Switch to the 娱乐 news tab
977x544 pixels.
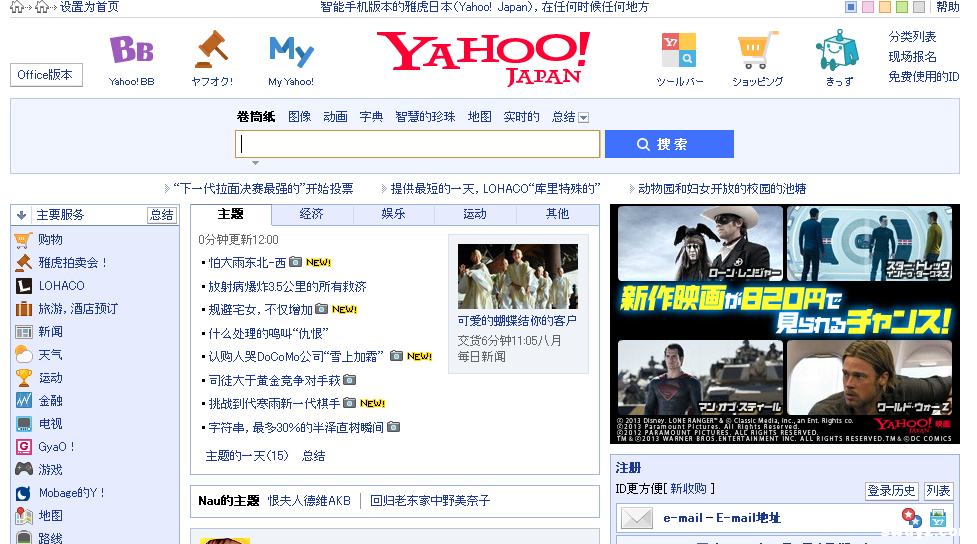tap(393, 214)
